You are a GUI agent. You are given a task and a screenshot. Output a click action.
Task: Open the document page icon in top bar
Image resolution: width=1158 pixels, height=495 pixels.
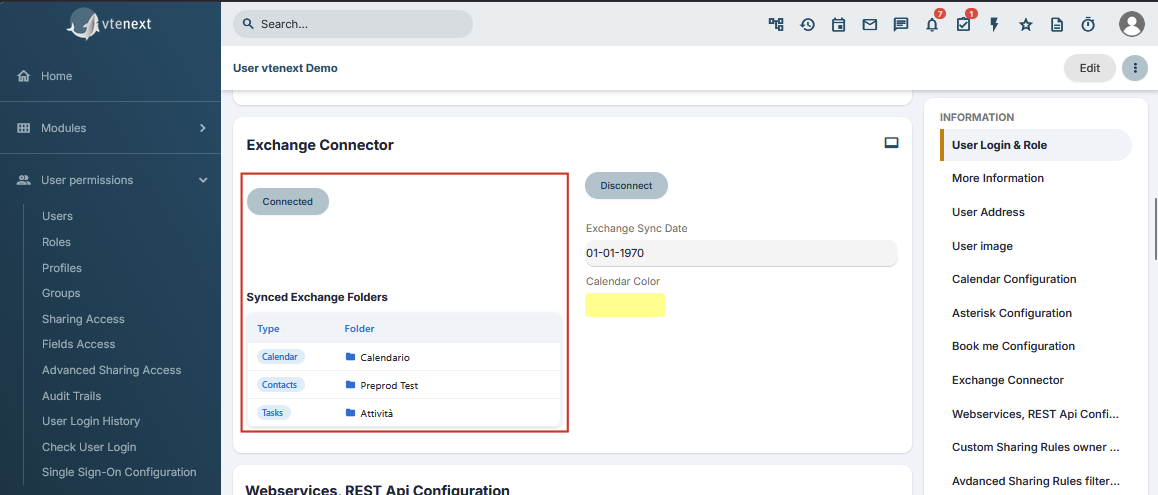1057,24
